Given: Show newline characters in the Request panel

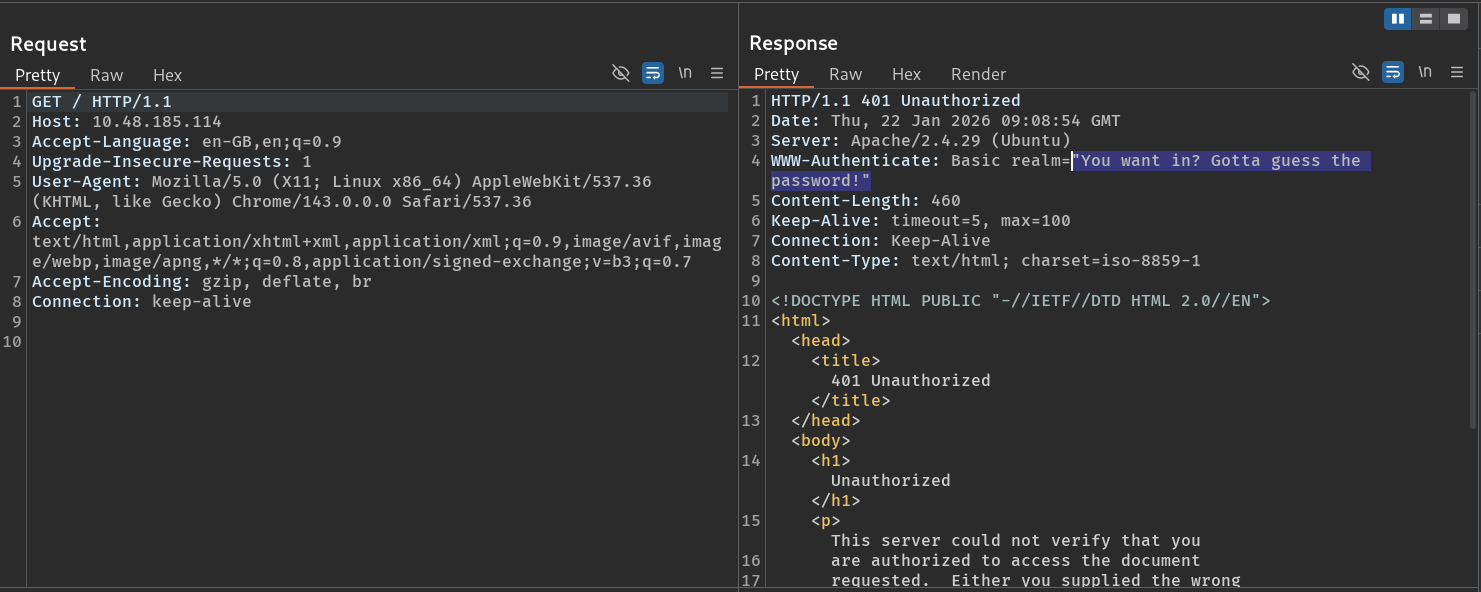Looking at the screenshot, I should pos(685,73).
